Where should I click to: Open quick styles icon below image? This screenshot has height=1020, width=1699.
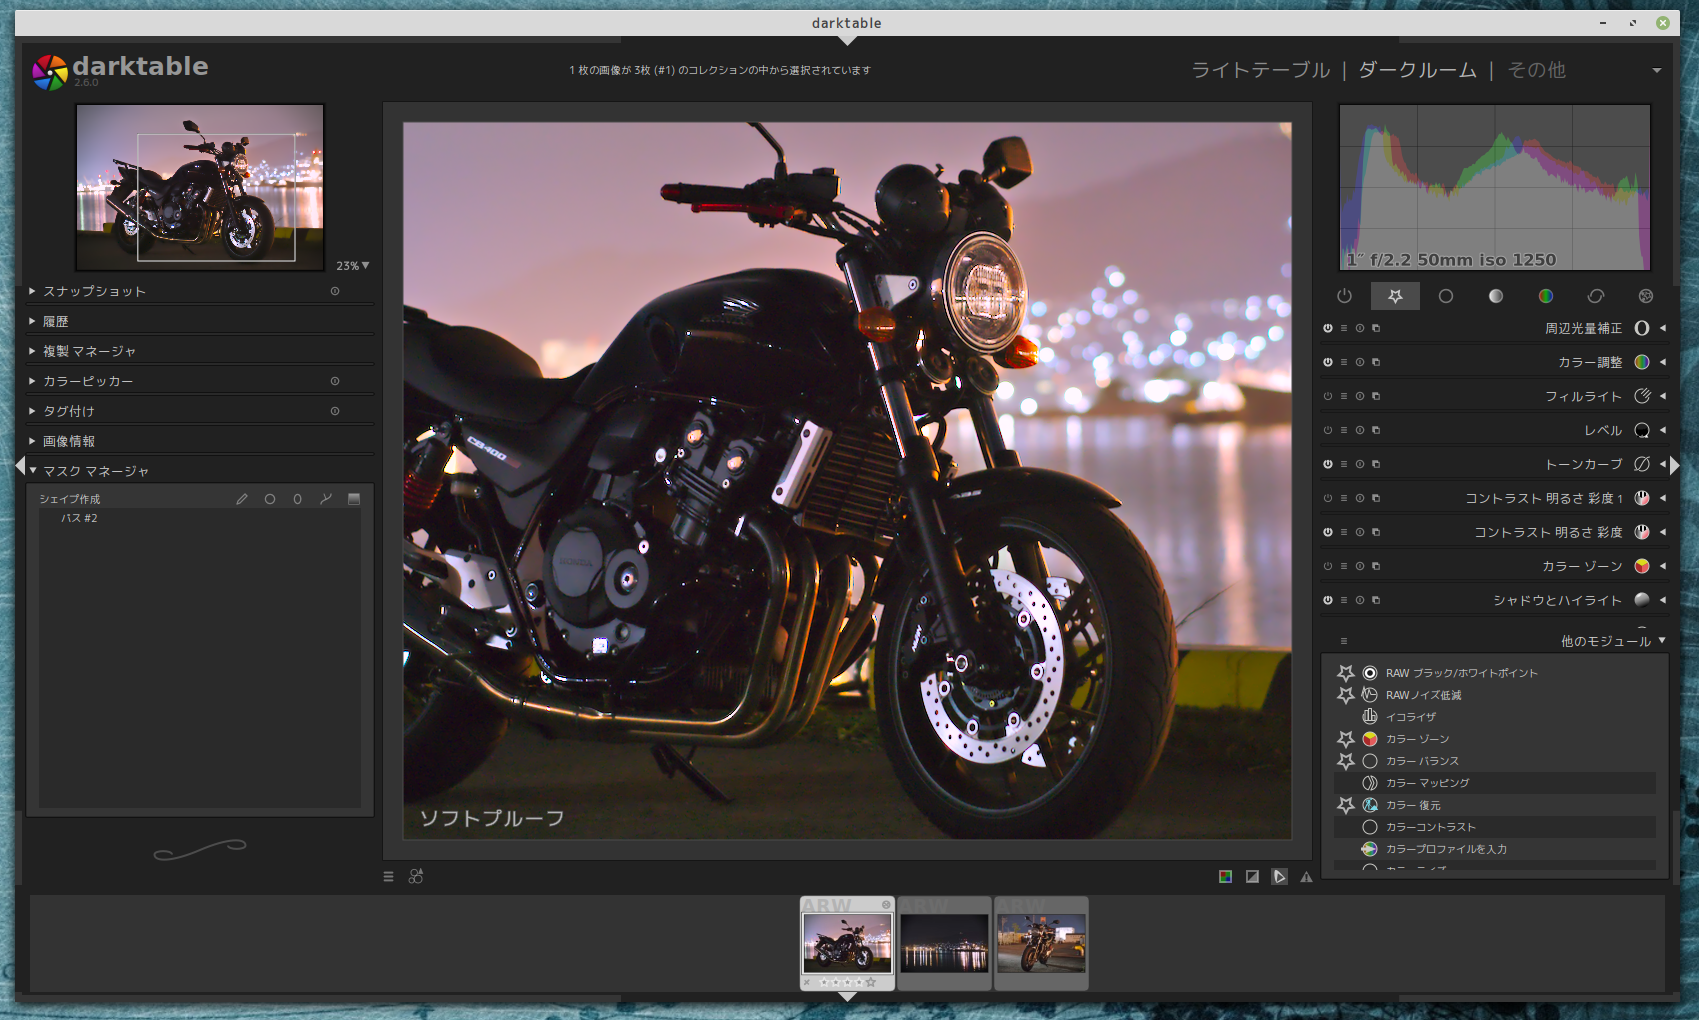coord(416,877)
